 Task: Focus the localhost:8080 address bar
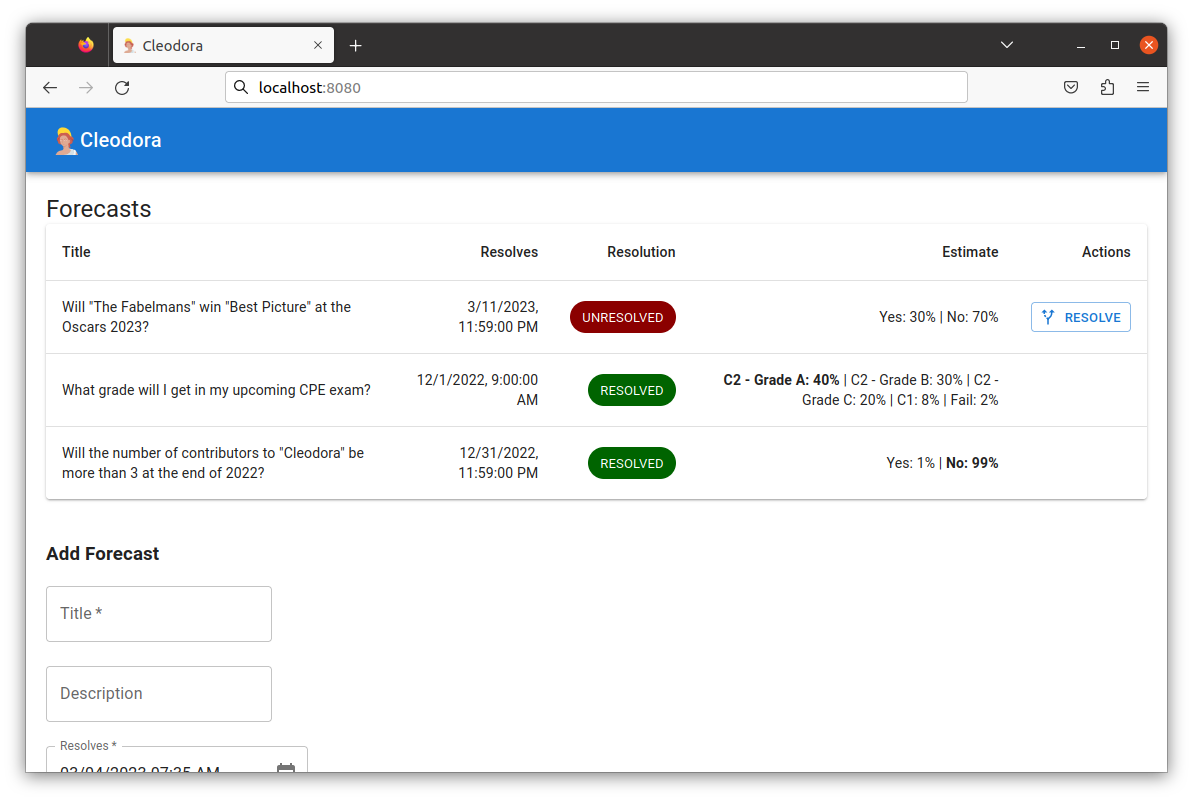[596, 87]
